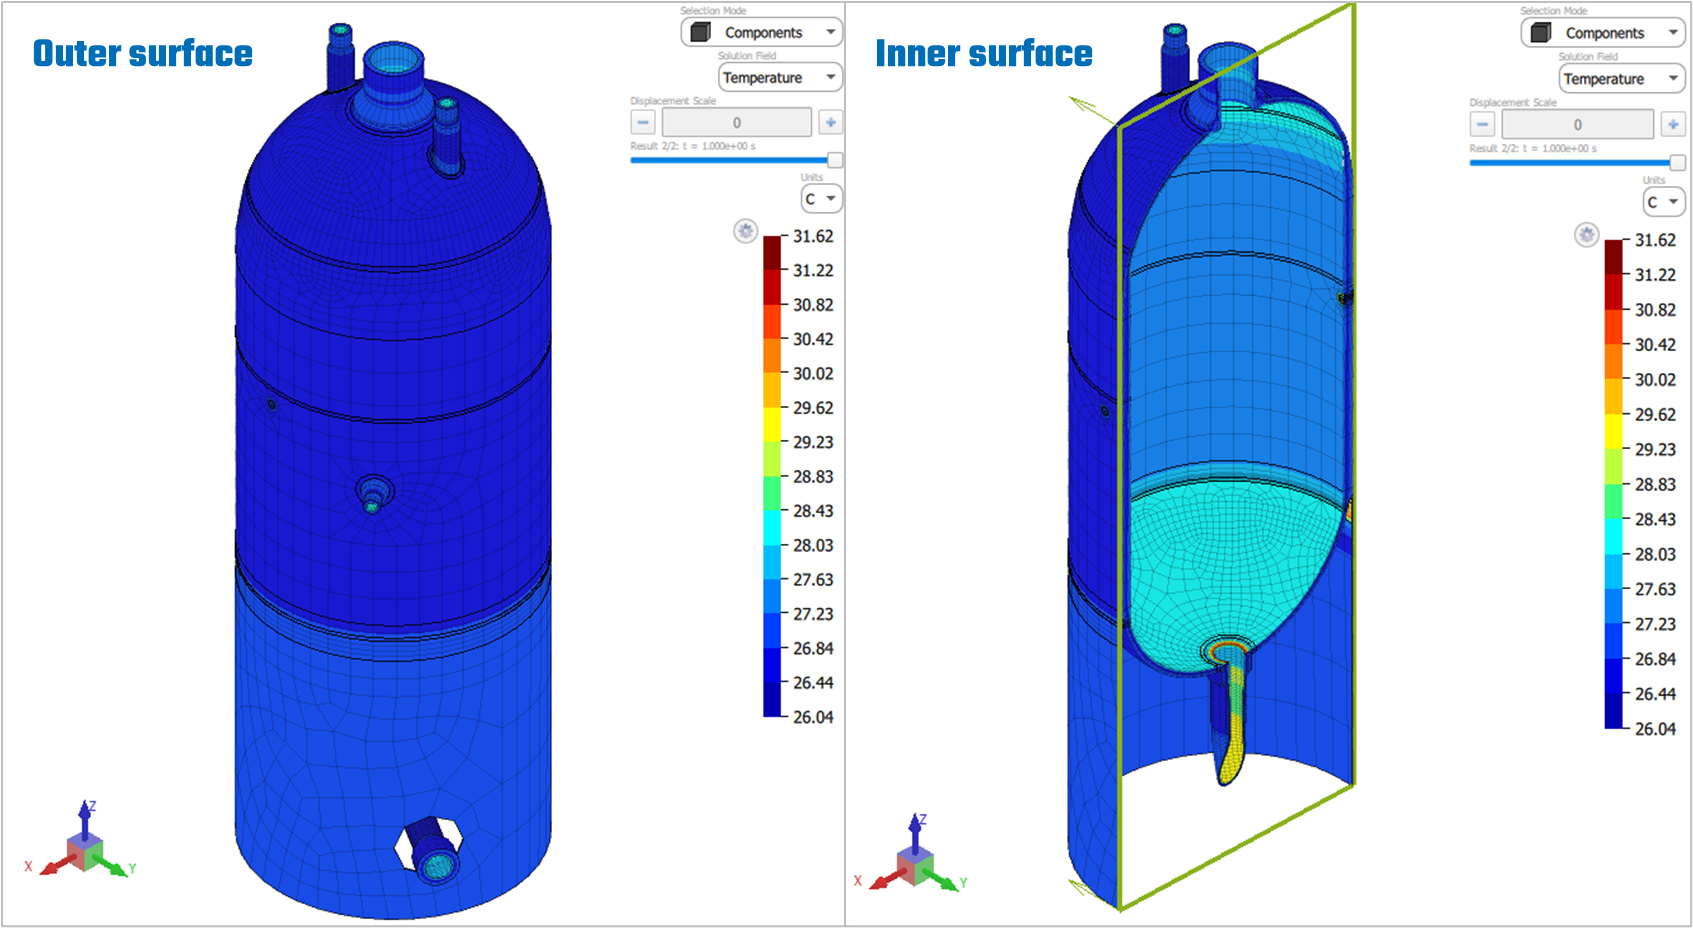Open Selection Mode Components dropdown in Outer surface panel
Screen dimensions: 1693x928
762,32
